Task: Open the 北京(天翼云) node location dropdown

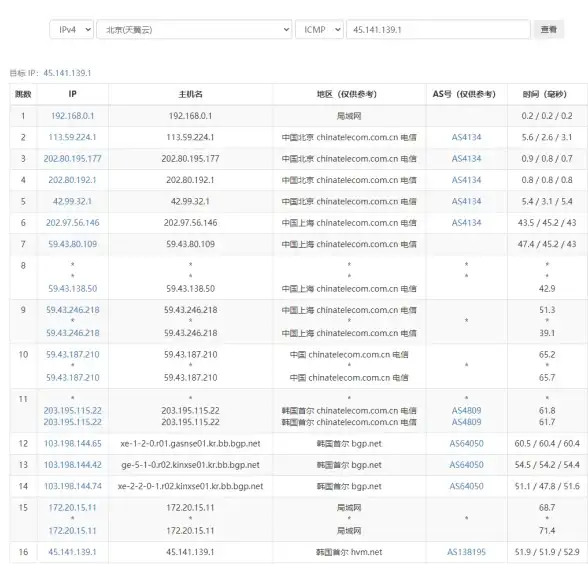Action: [x=194, y=29]
